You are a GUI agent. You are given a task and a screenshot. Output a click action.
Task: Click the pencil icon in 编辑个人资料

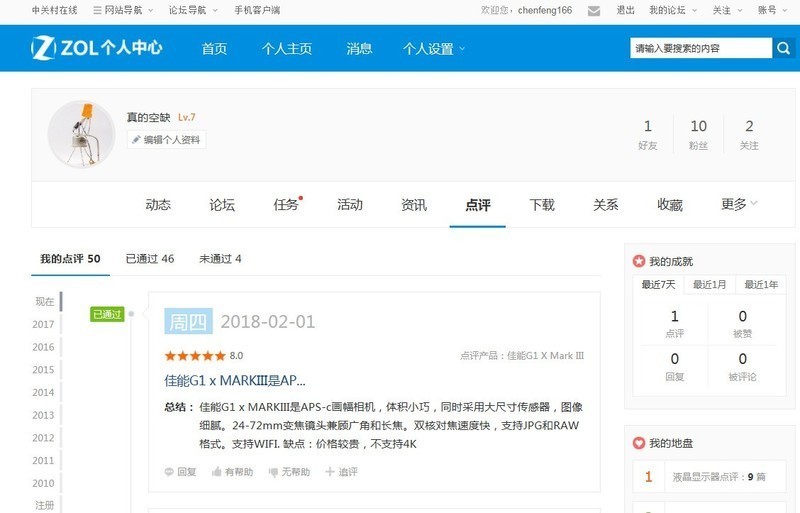[x=136, y=139]
